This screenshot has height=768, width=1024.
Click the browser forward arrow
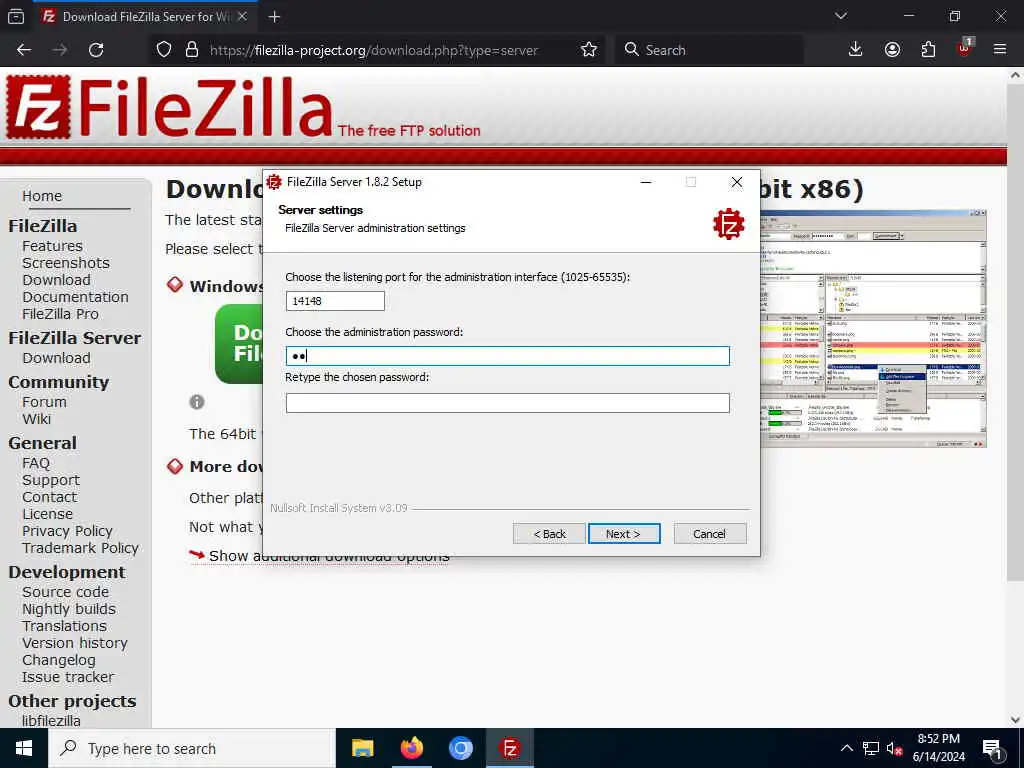(x=60, y=50)
